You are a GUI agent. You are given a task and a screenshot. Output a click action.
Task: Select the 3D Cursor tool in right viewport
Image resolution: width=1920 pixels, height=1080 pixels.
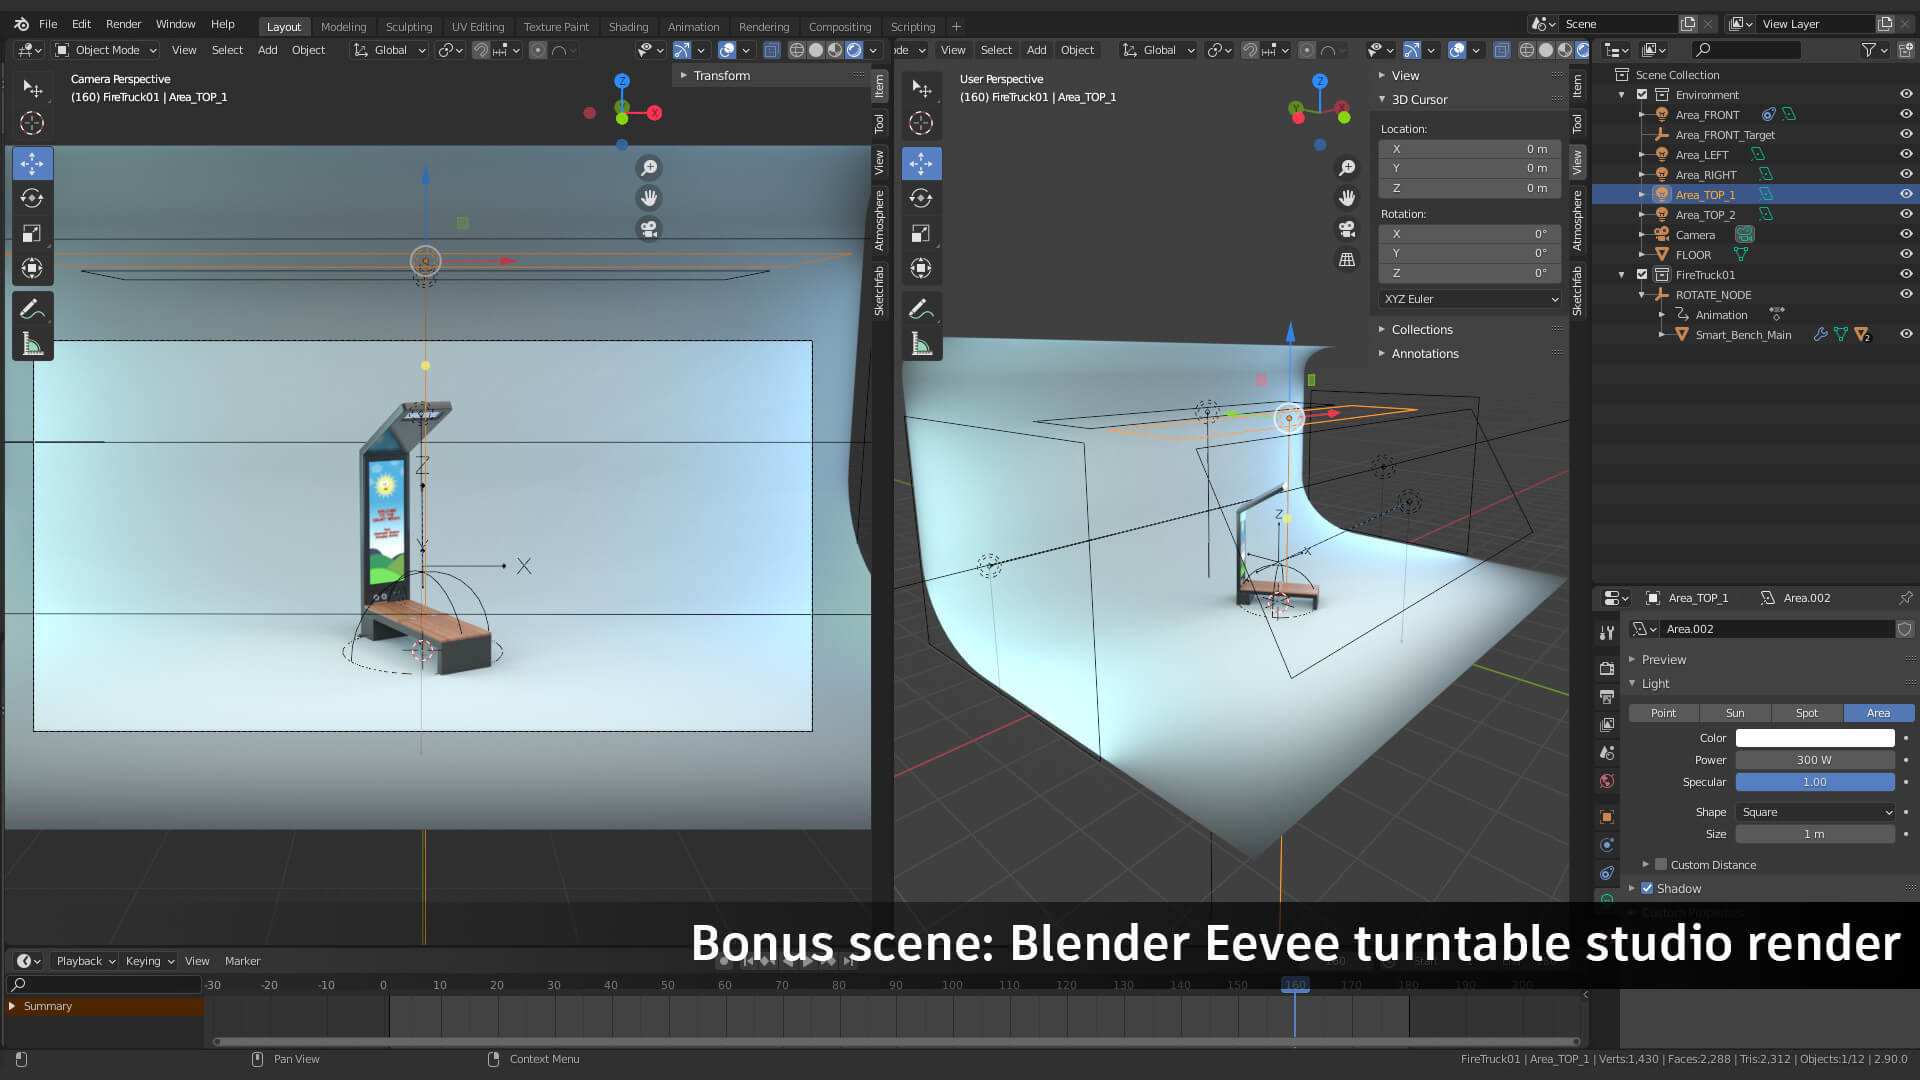(x=921, y=123)
